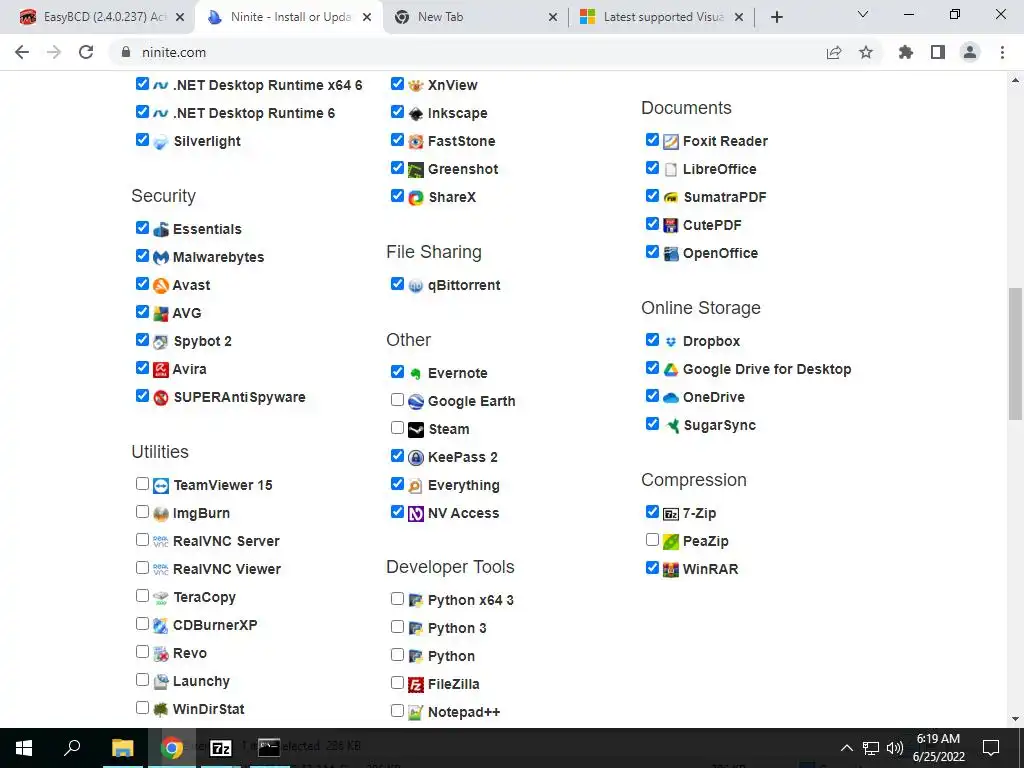Click the KeePass 2 lock icon

click(x=415, y=458)
